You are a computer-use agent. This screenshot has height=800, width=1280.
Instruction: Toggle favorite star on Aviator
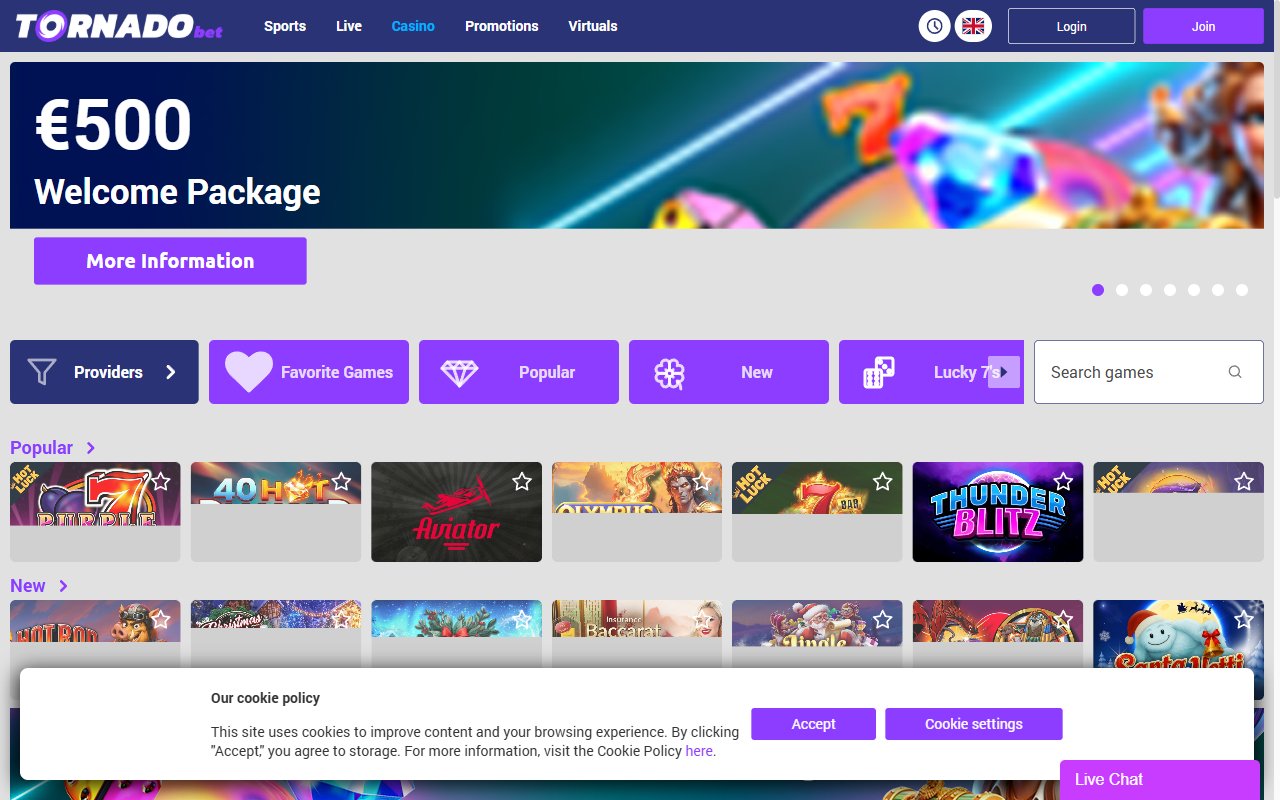click(522, 482)
